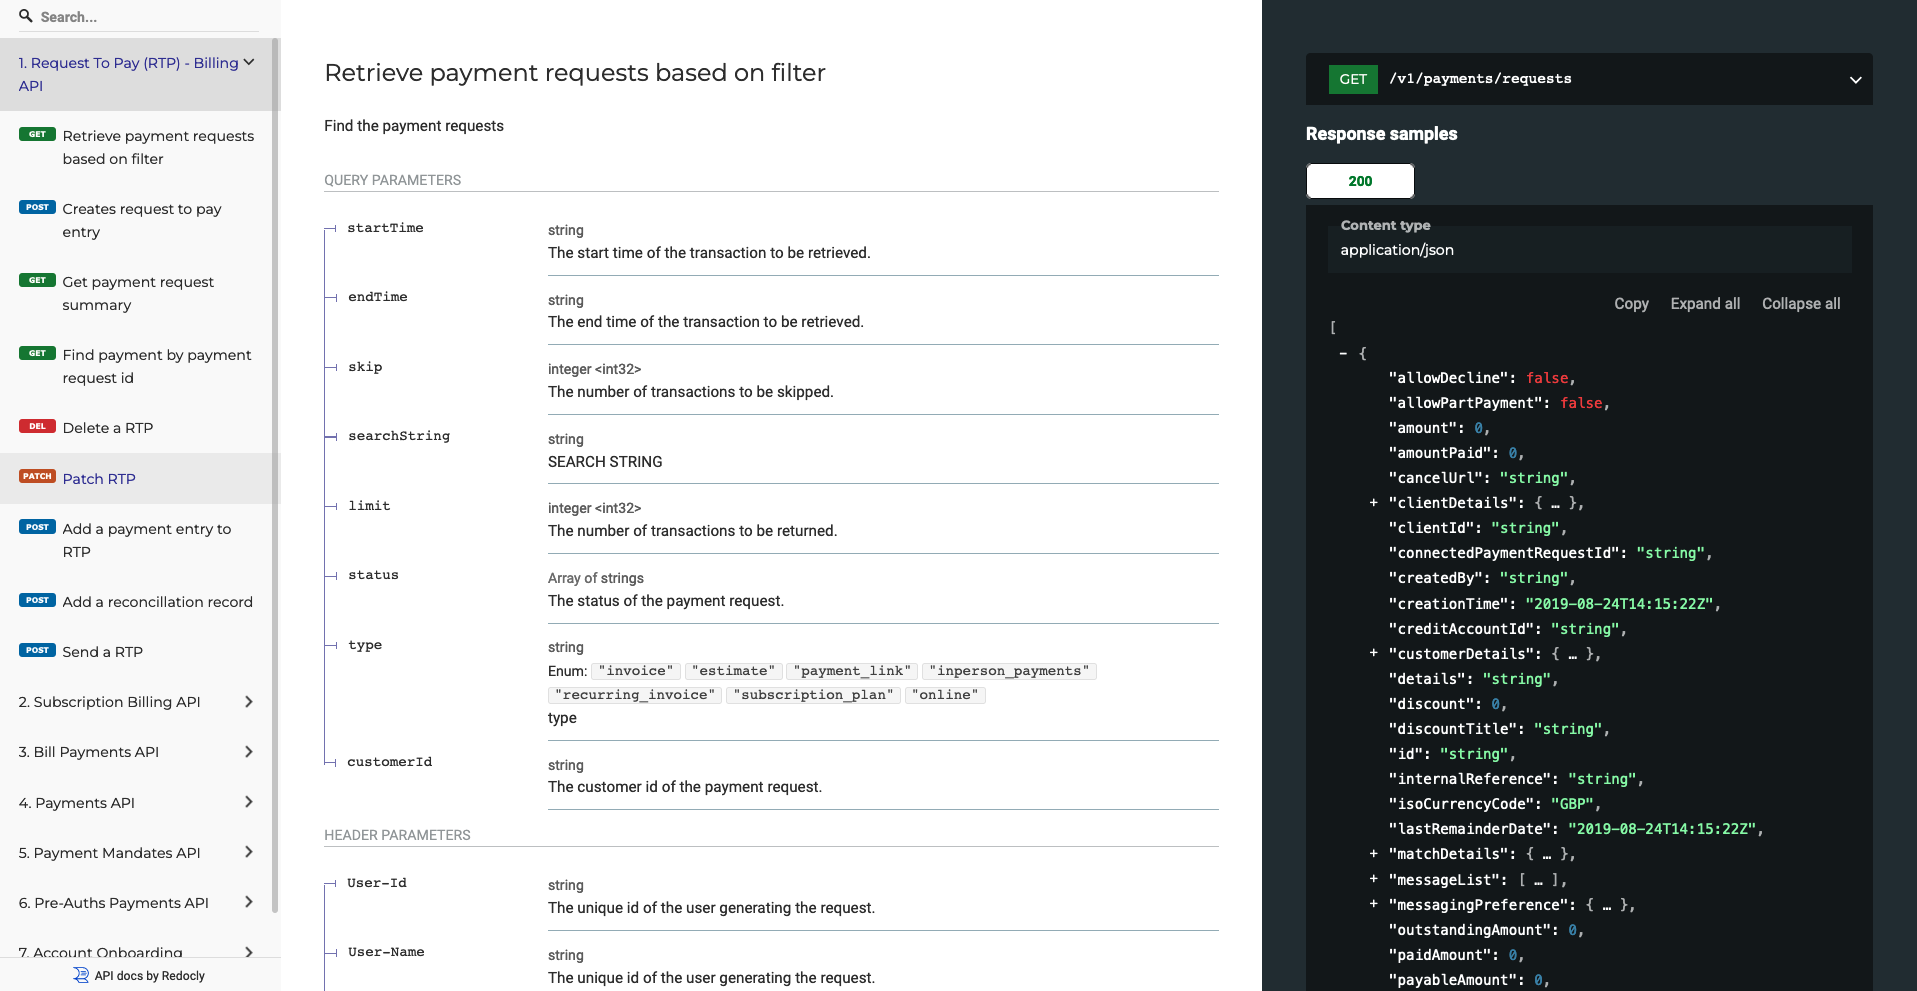This screenshot has width=1917, height=991.
Task: Click the User-Name header parameter
Action: coord(386,952)
